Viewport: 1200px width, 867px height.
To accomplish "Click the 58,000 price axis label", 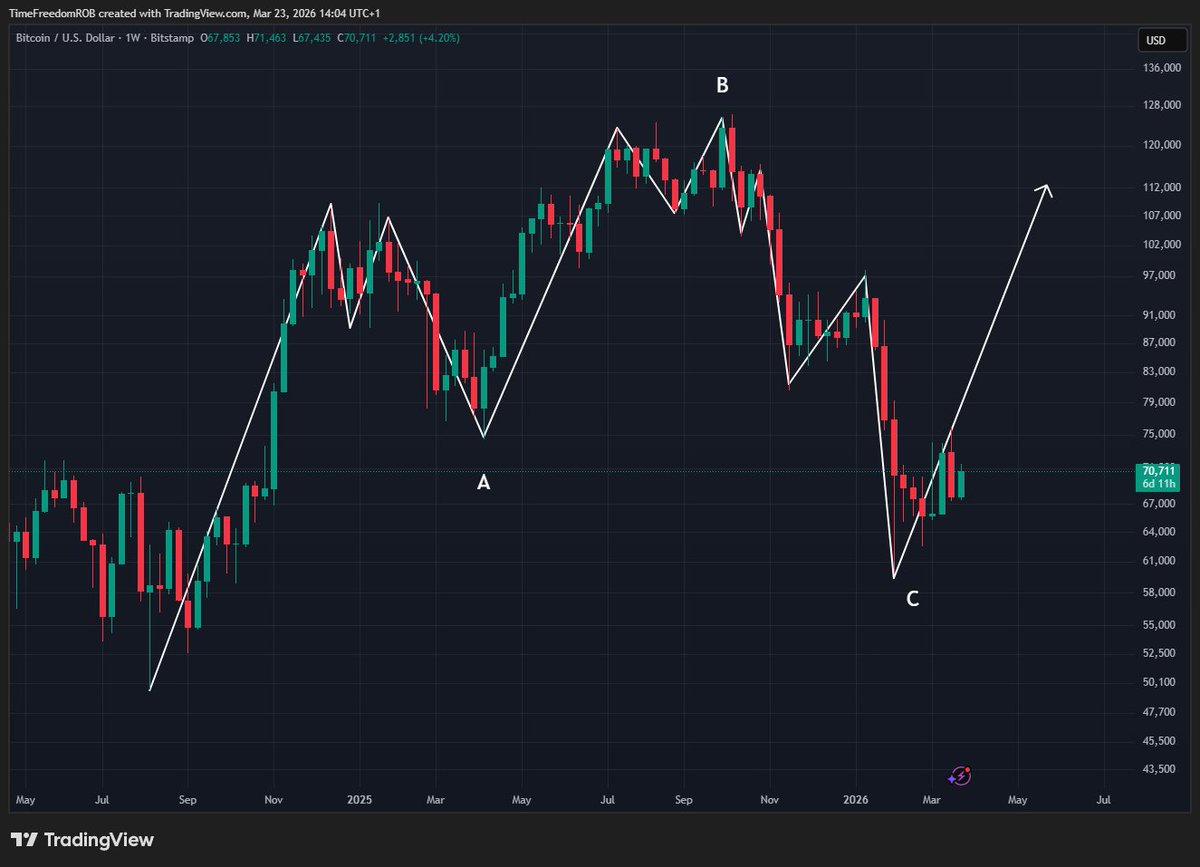I will [1157, 592].
